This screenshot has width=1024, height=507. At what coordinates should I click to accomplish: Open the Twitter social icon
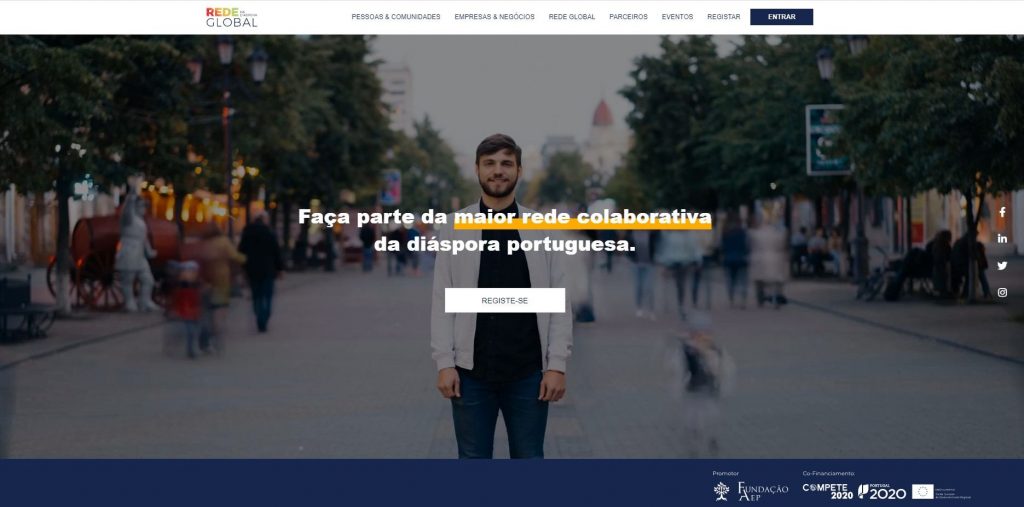[x=1002, y=266]
